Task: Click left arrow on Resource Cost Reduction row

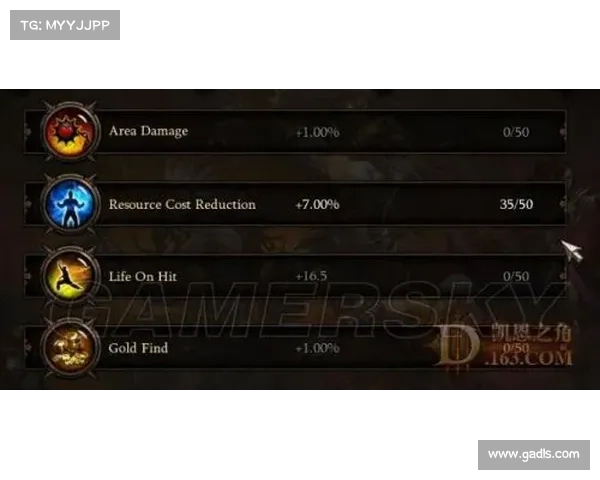Action: (28, 204)
